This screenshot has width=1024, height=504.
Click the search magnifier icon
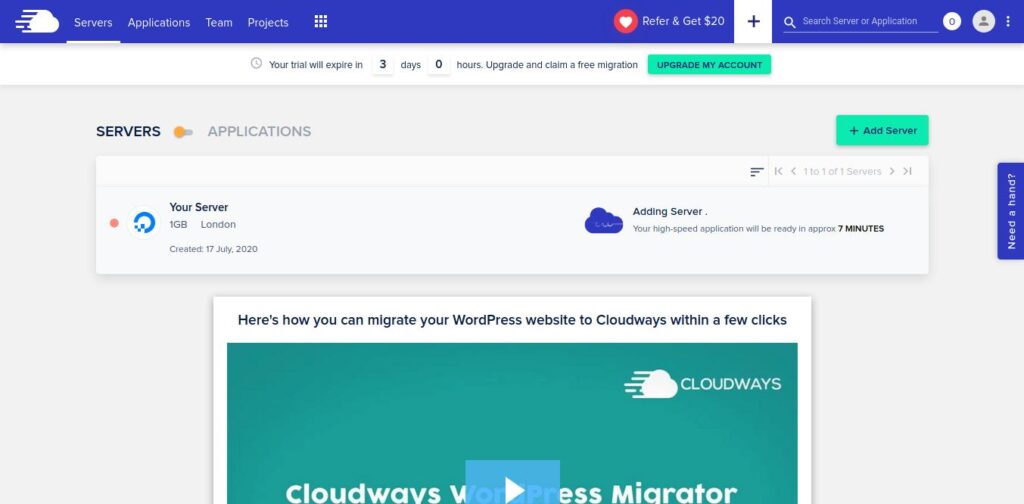pos(790,22)
